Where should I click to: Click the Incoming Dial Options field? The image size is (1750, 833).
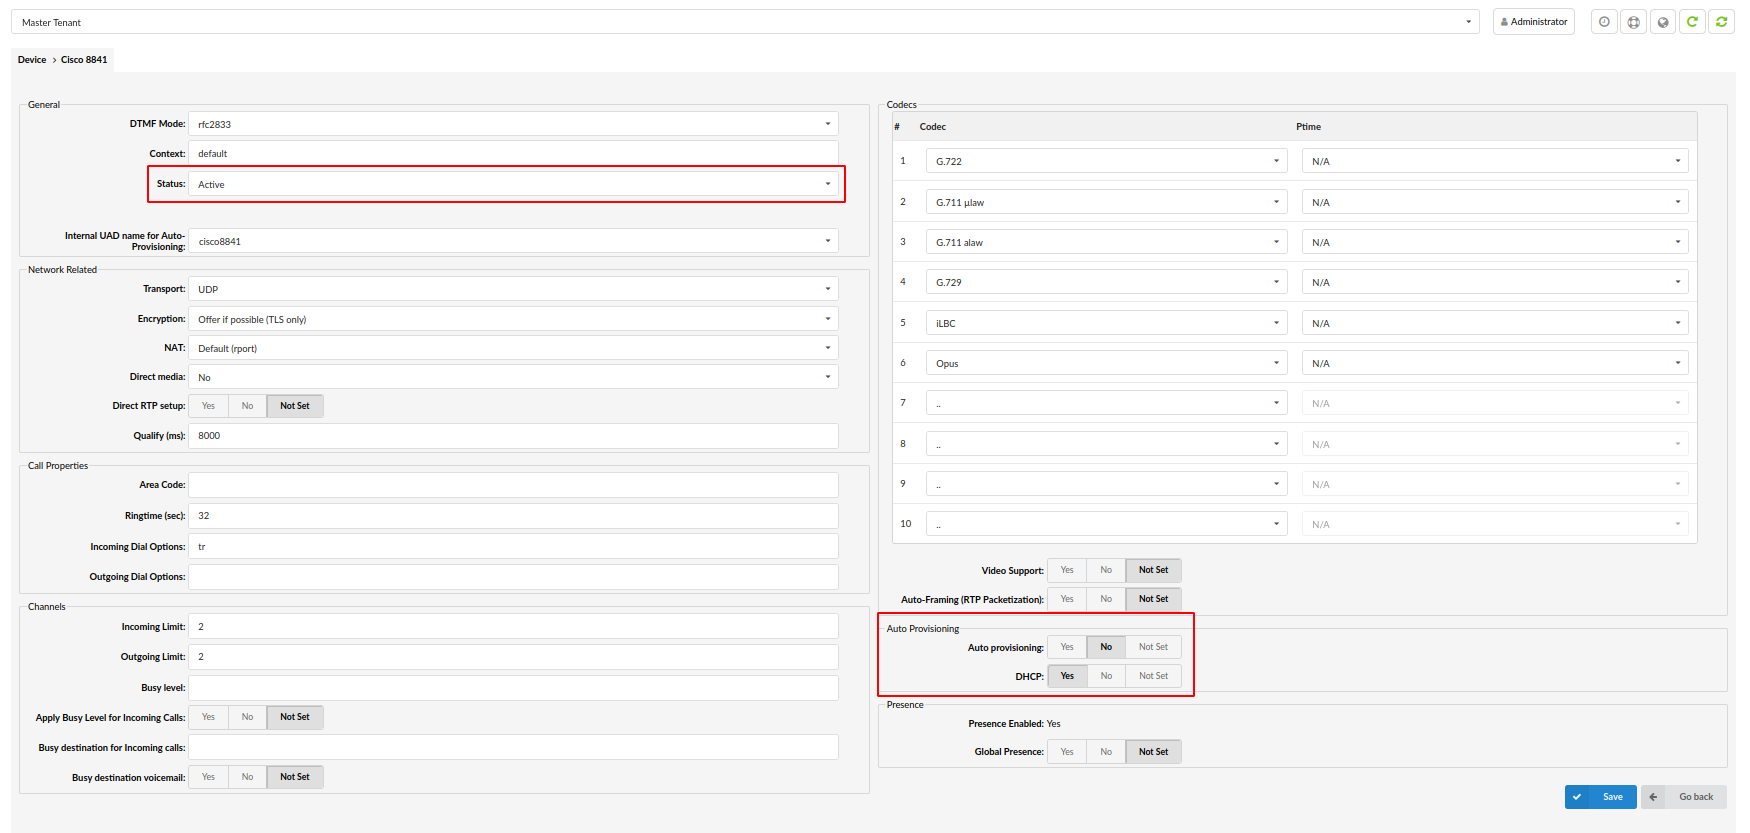tap(513, 547)
